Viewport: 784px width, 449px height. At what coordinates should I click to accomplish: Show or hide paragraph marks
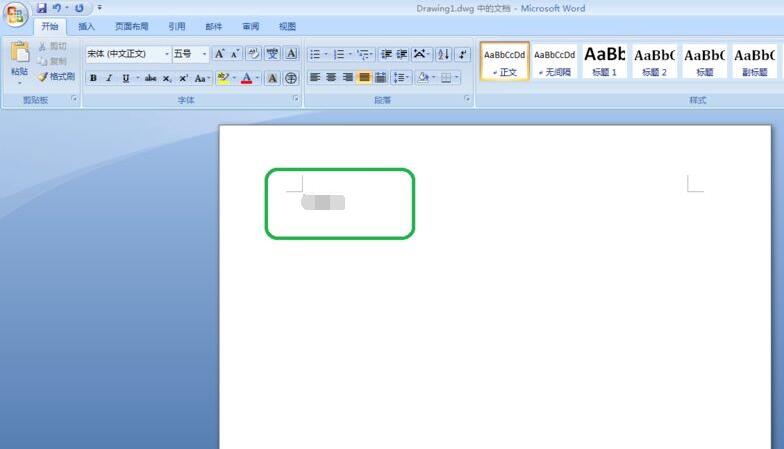pyautogui.click(x=462, y=54)
